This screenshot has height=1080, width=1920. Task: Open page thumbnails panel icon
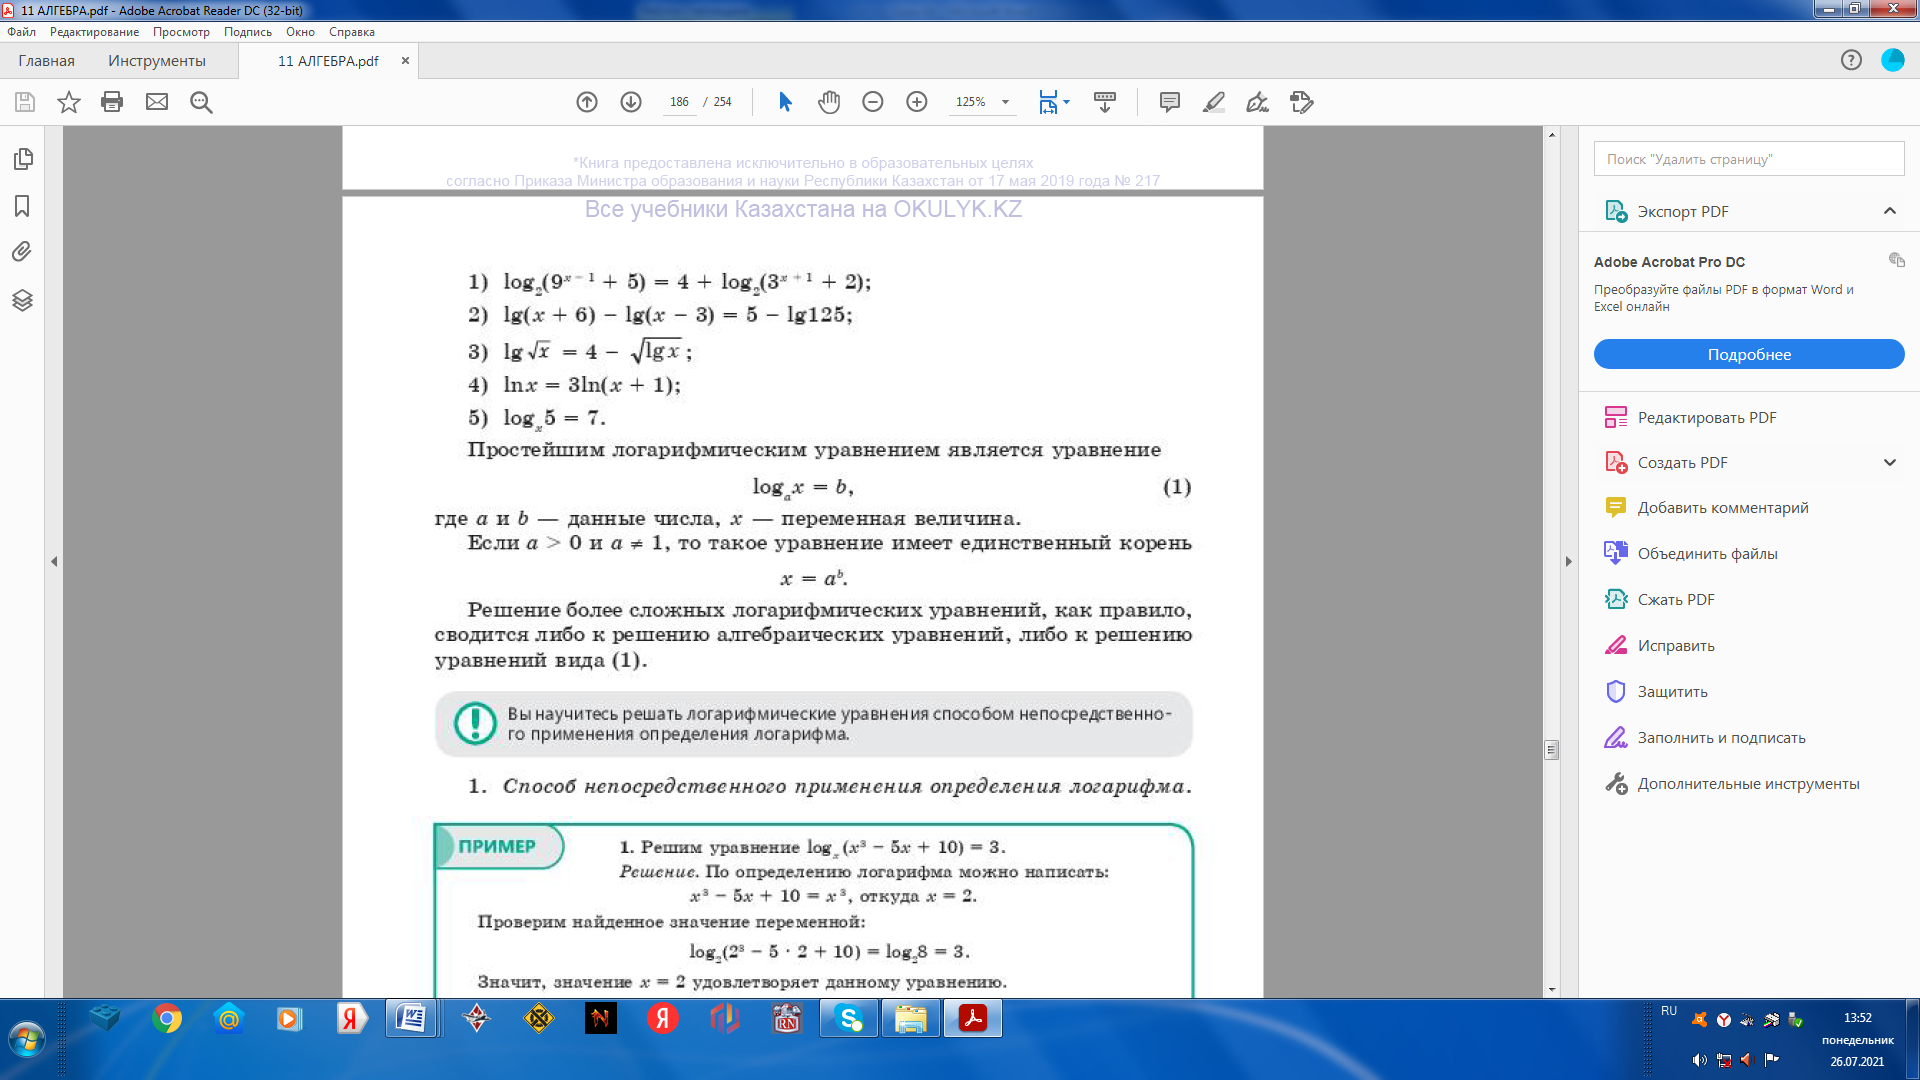(x=22, y=159)
